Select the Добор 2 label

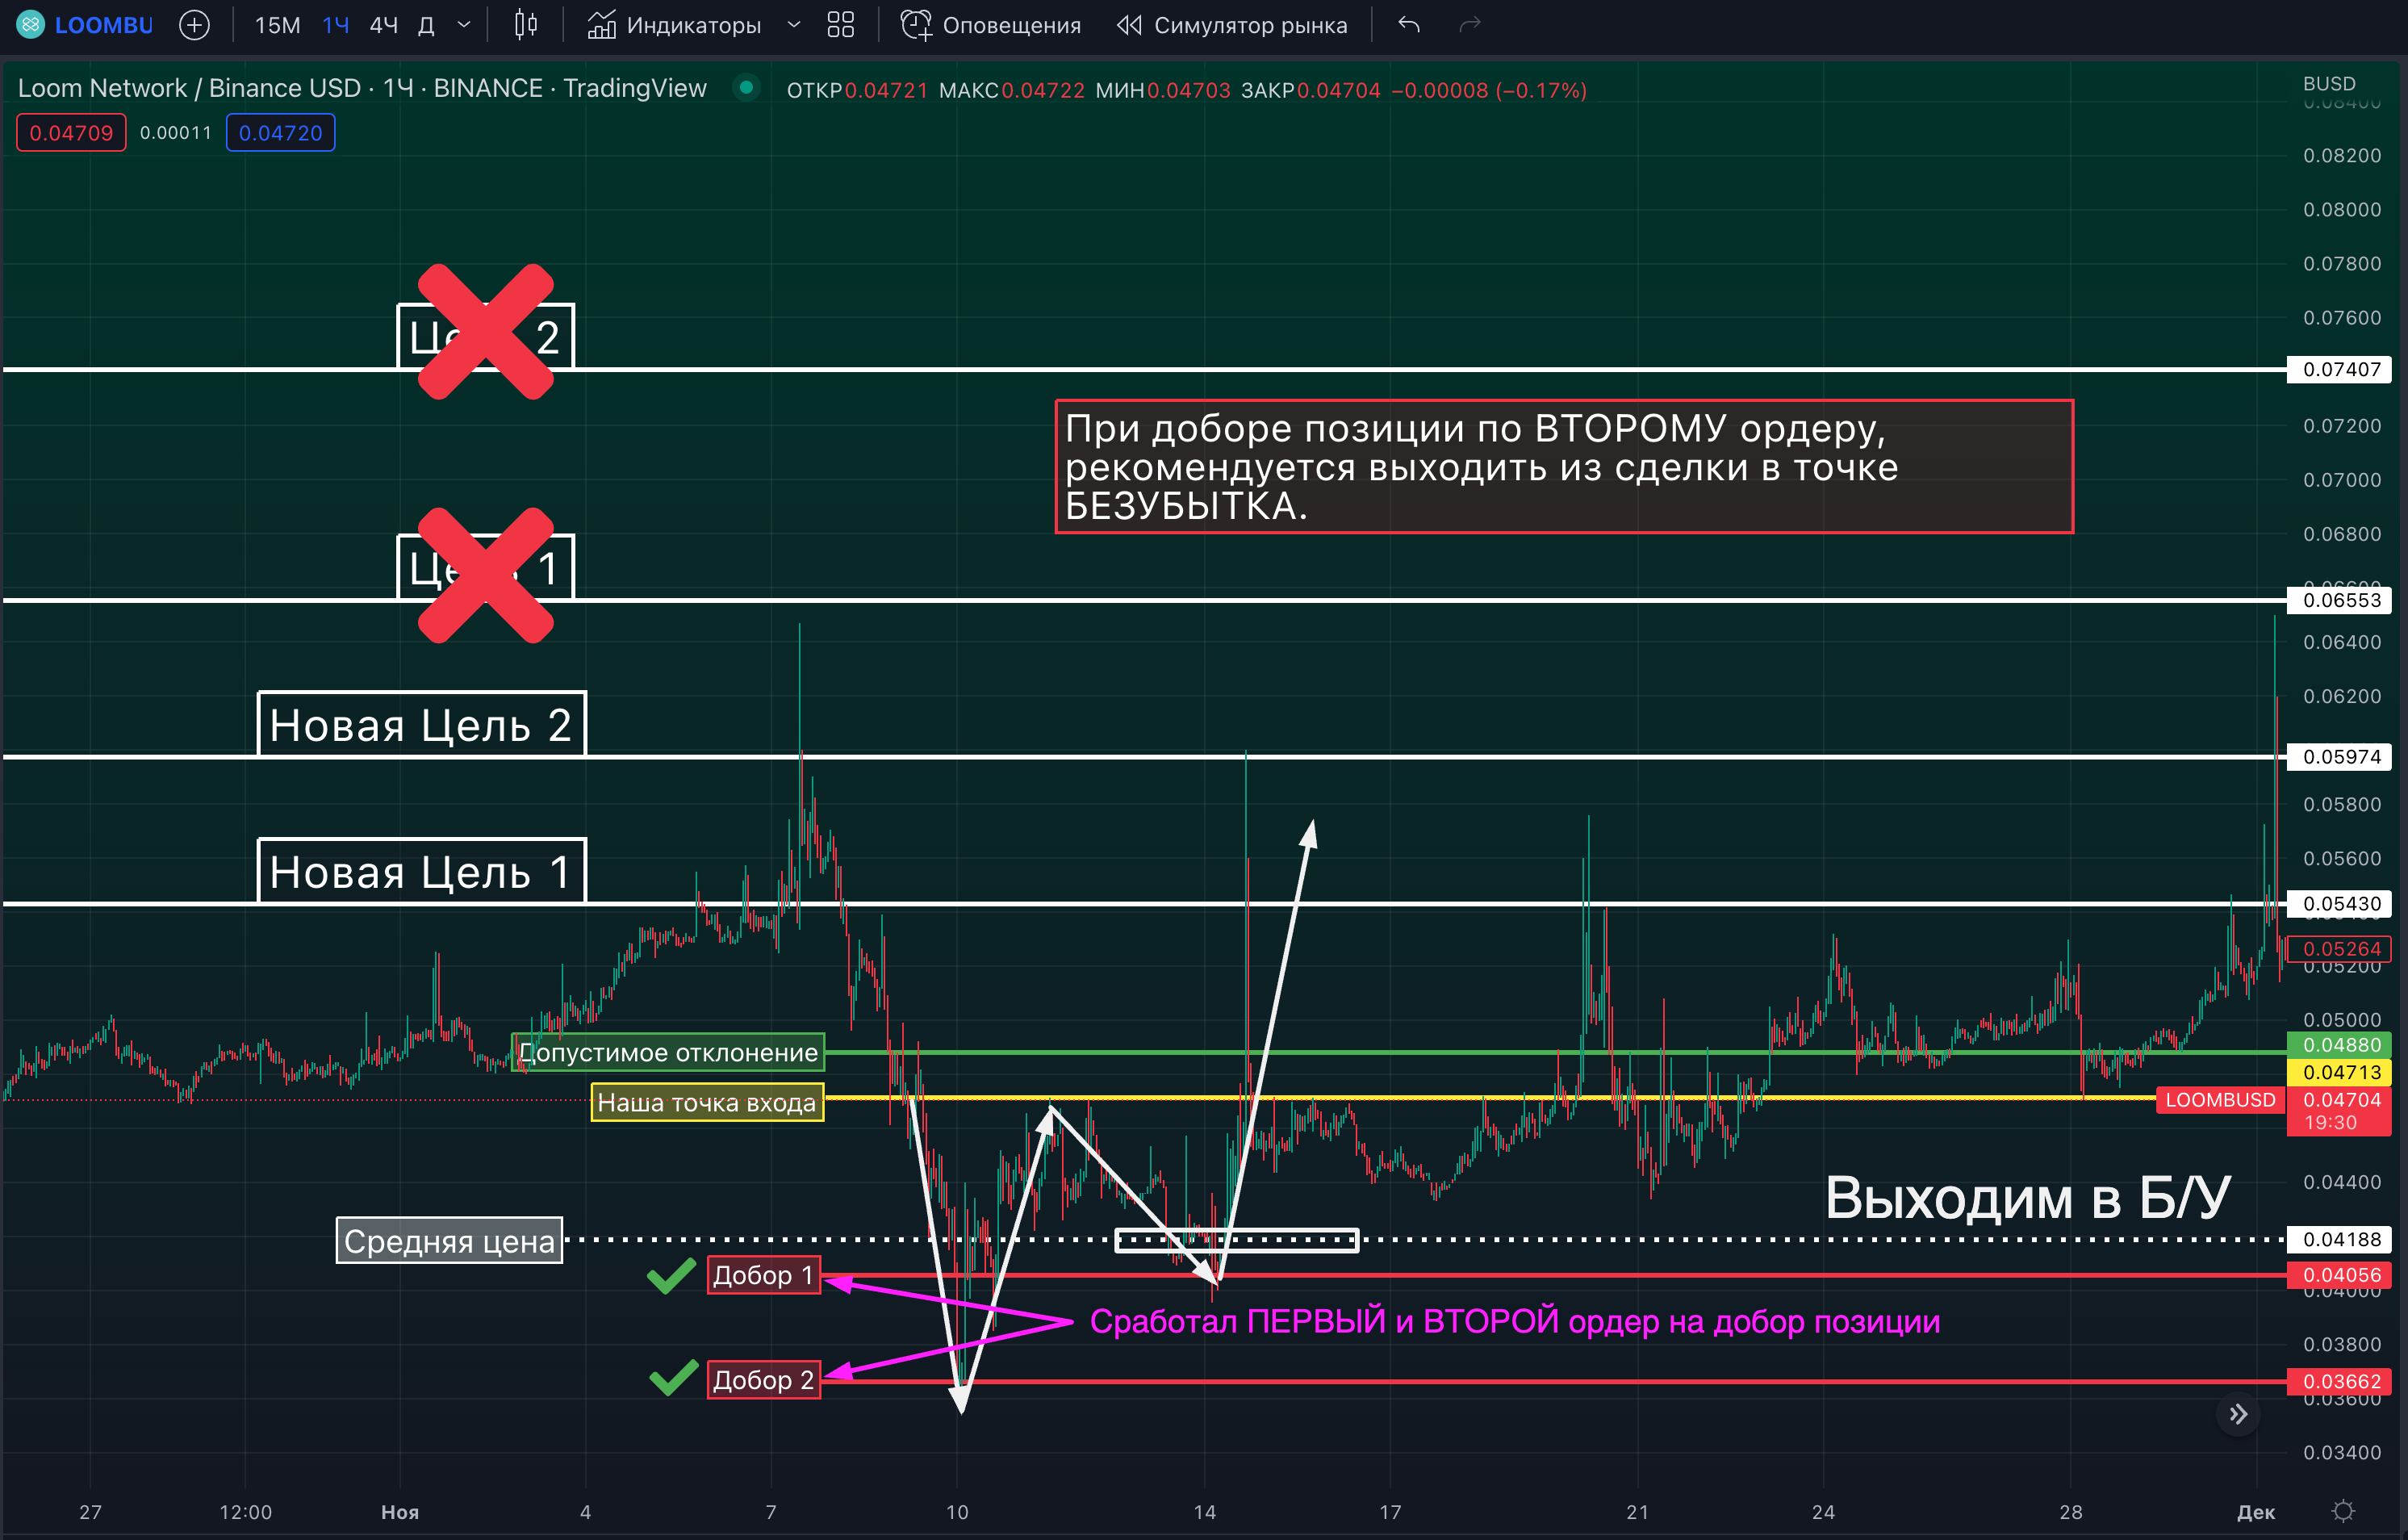coord(764,1380)
